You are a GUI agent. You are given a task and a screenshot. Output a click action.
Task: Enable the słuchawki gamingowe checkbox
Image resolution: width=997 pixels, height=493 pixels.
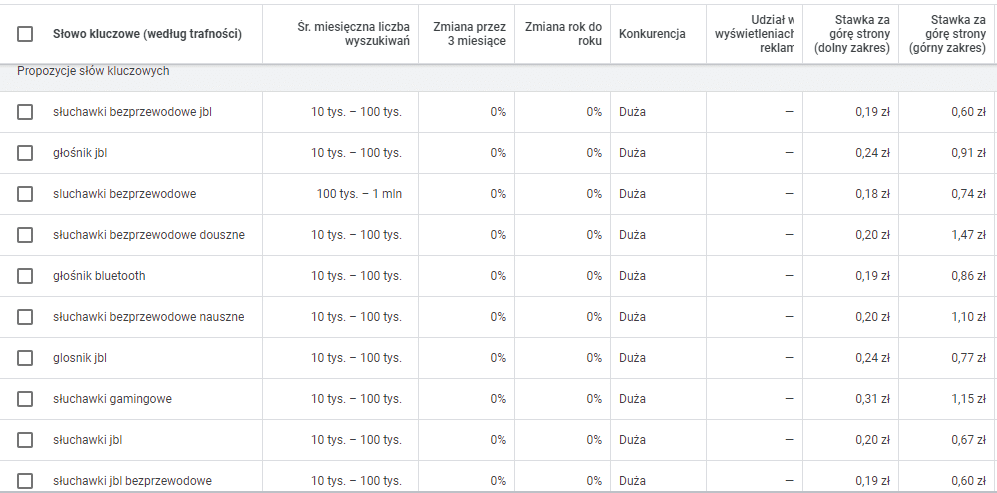click(25, 399)
